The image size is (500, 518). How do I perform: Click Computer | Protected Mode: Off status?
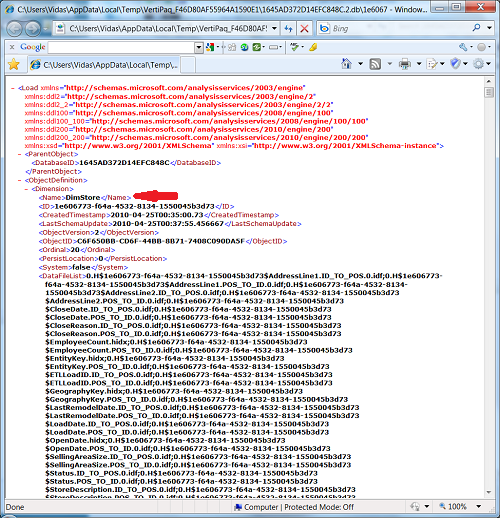(294, 507)
